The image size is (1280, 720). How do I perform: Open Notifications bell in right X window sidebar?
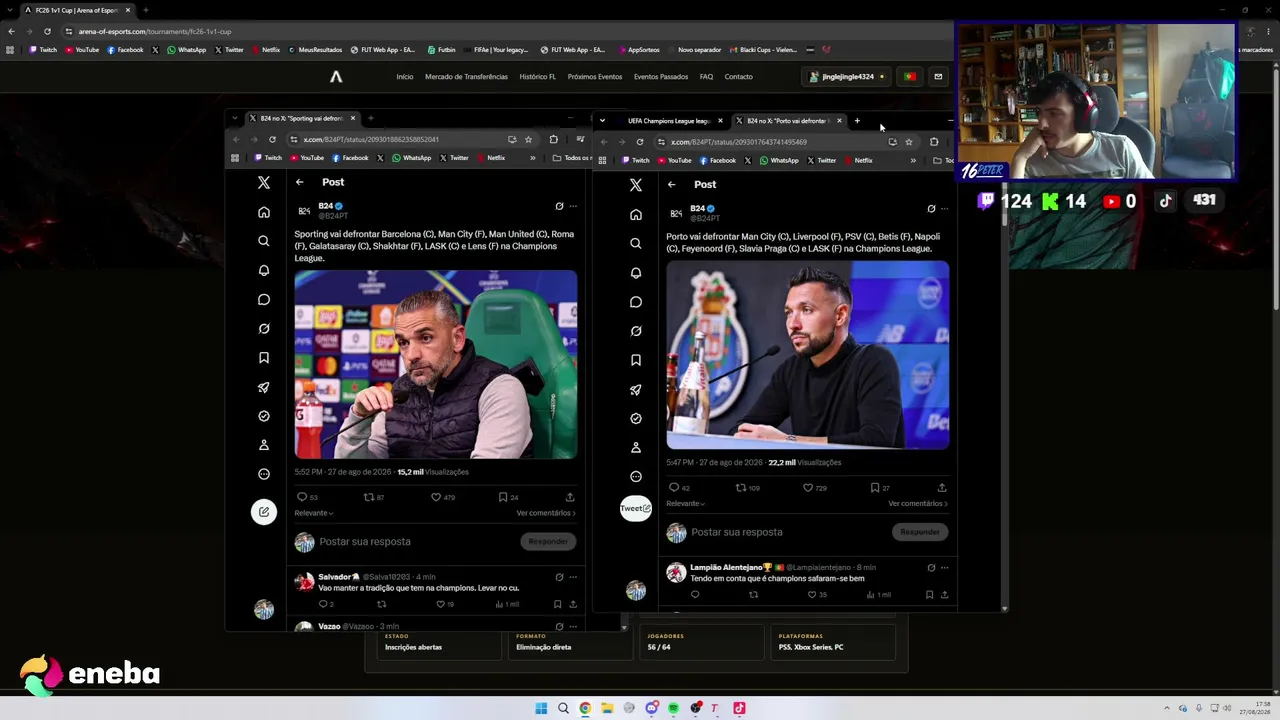pos(636,272)
